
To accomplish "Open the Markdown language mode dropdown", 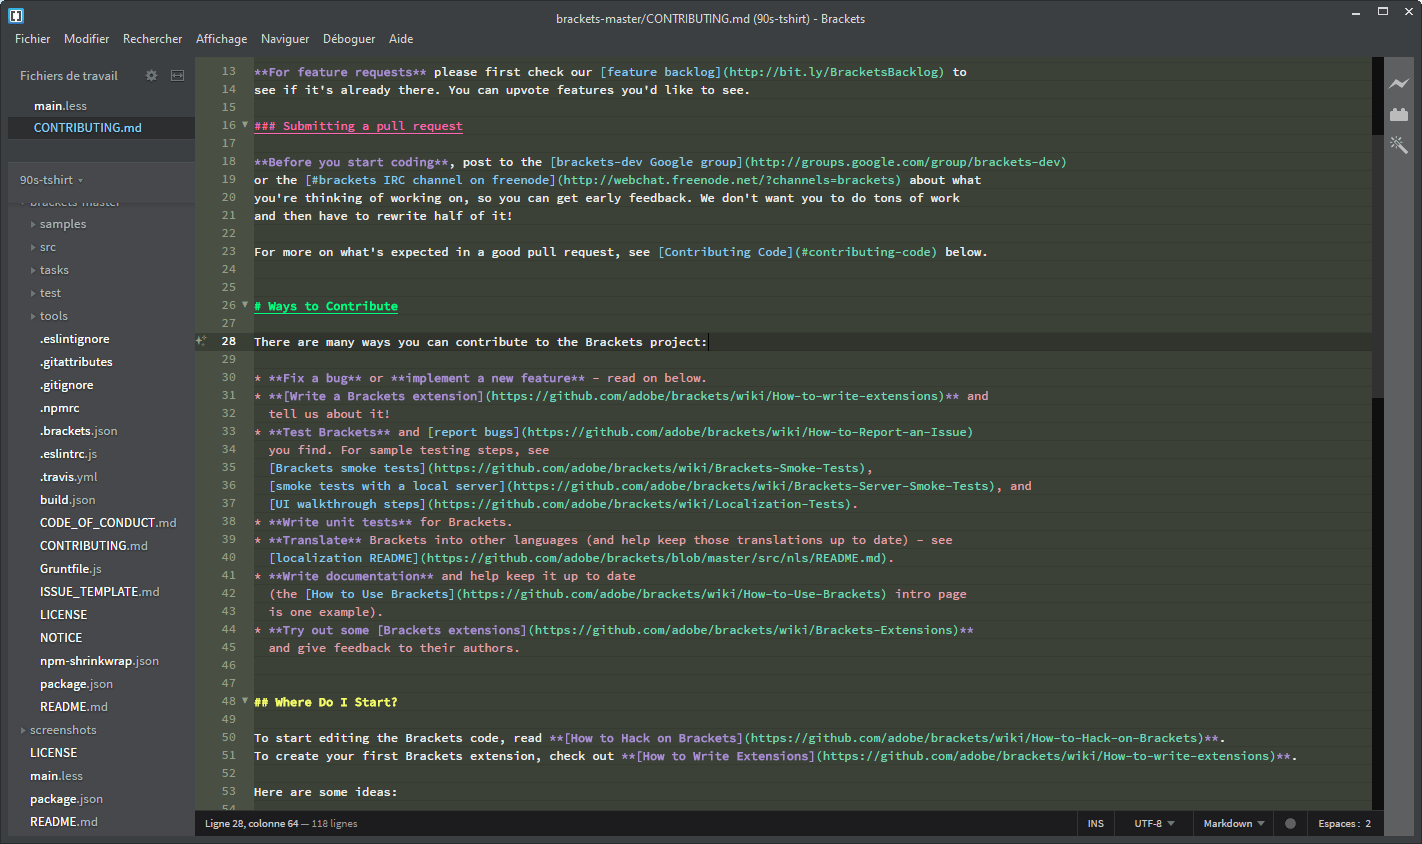I will [x=1229, y=823].
